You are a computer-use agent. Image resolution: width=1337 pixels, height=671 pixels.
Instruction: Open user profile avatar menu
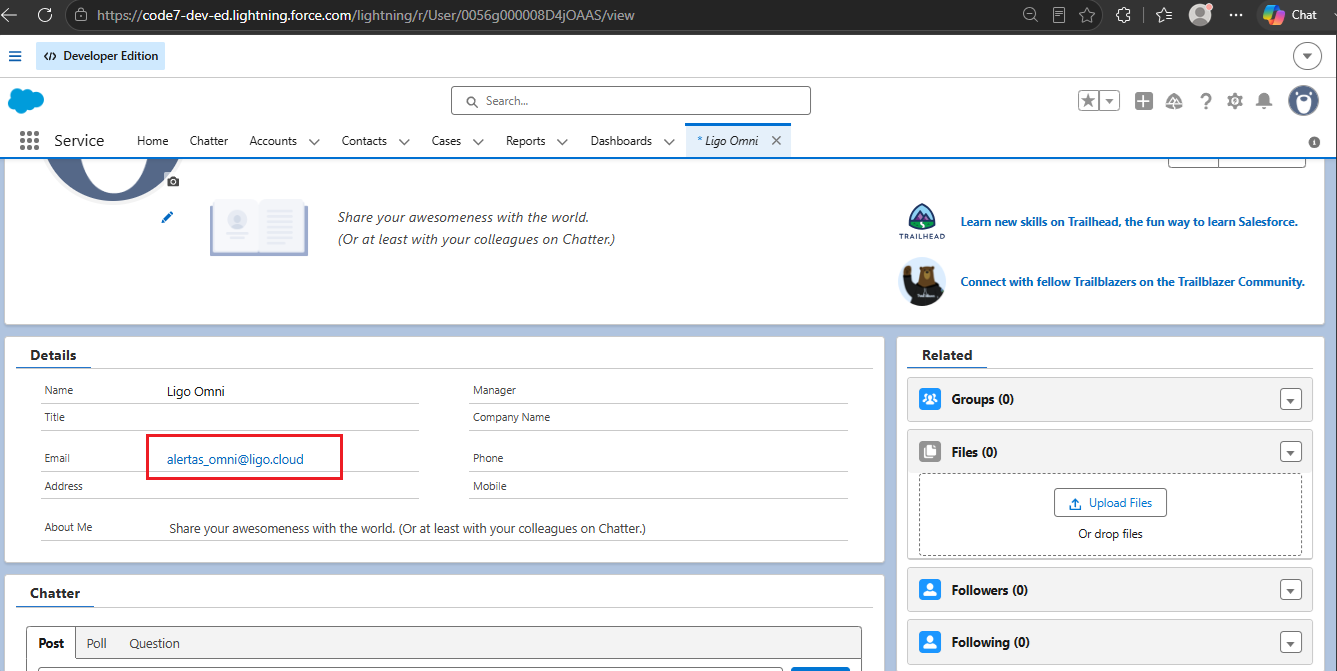pos(1303,100)
